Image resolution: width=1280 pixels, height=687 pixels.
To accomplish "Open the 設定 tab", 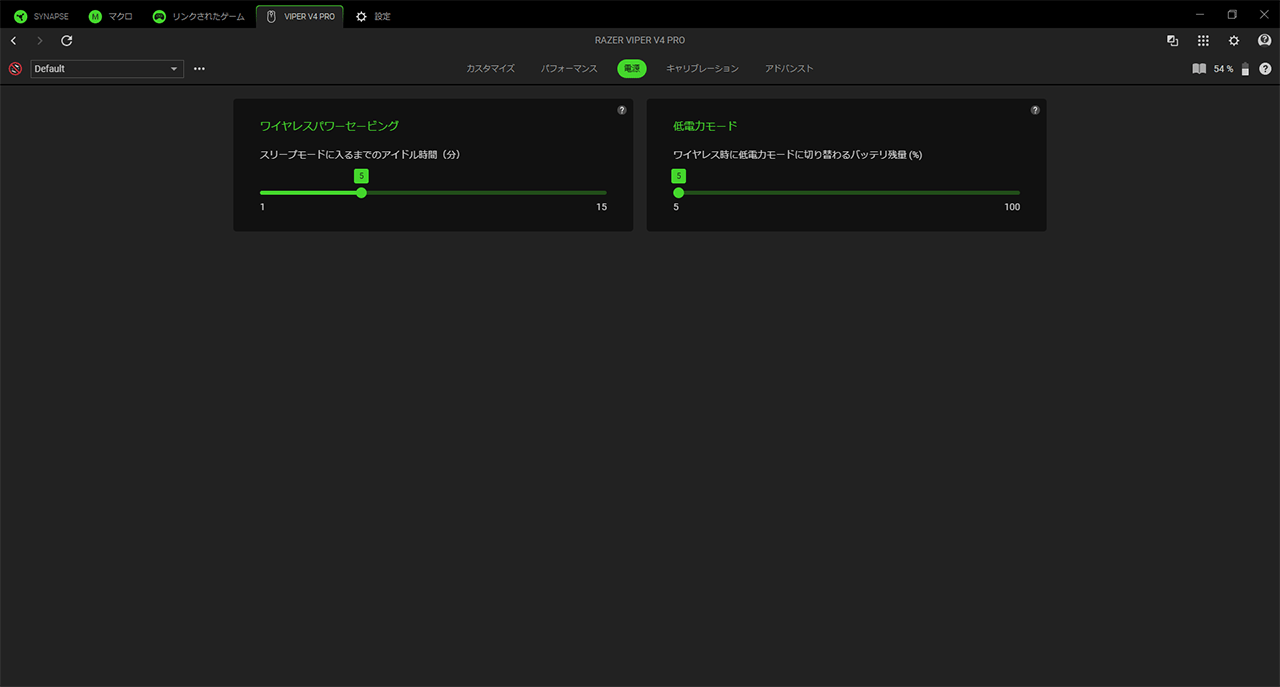I will 373,16.
